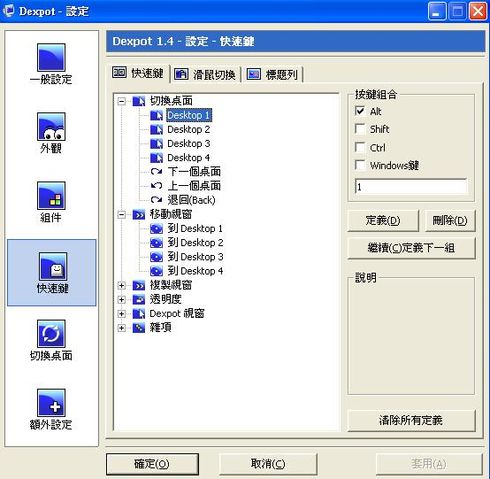This screenshot has height=479, width=490.
Task: Click the 取消(C) button
Action: point(268,464)
